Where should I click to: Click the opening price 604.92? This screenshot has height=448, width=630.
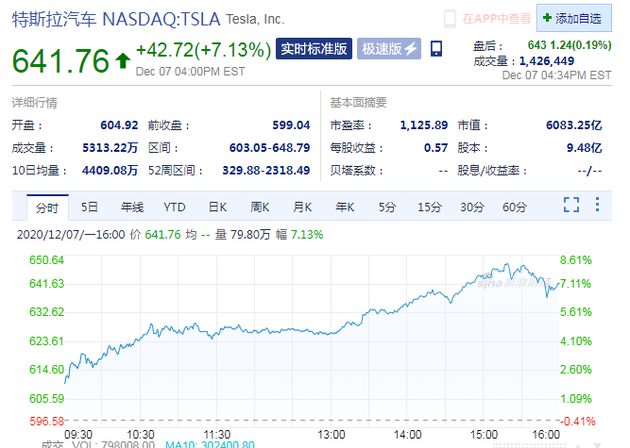(x=119, y=125)
